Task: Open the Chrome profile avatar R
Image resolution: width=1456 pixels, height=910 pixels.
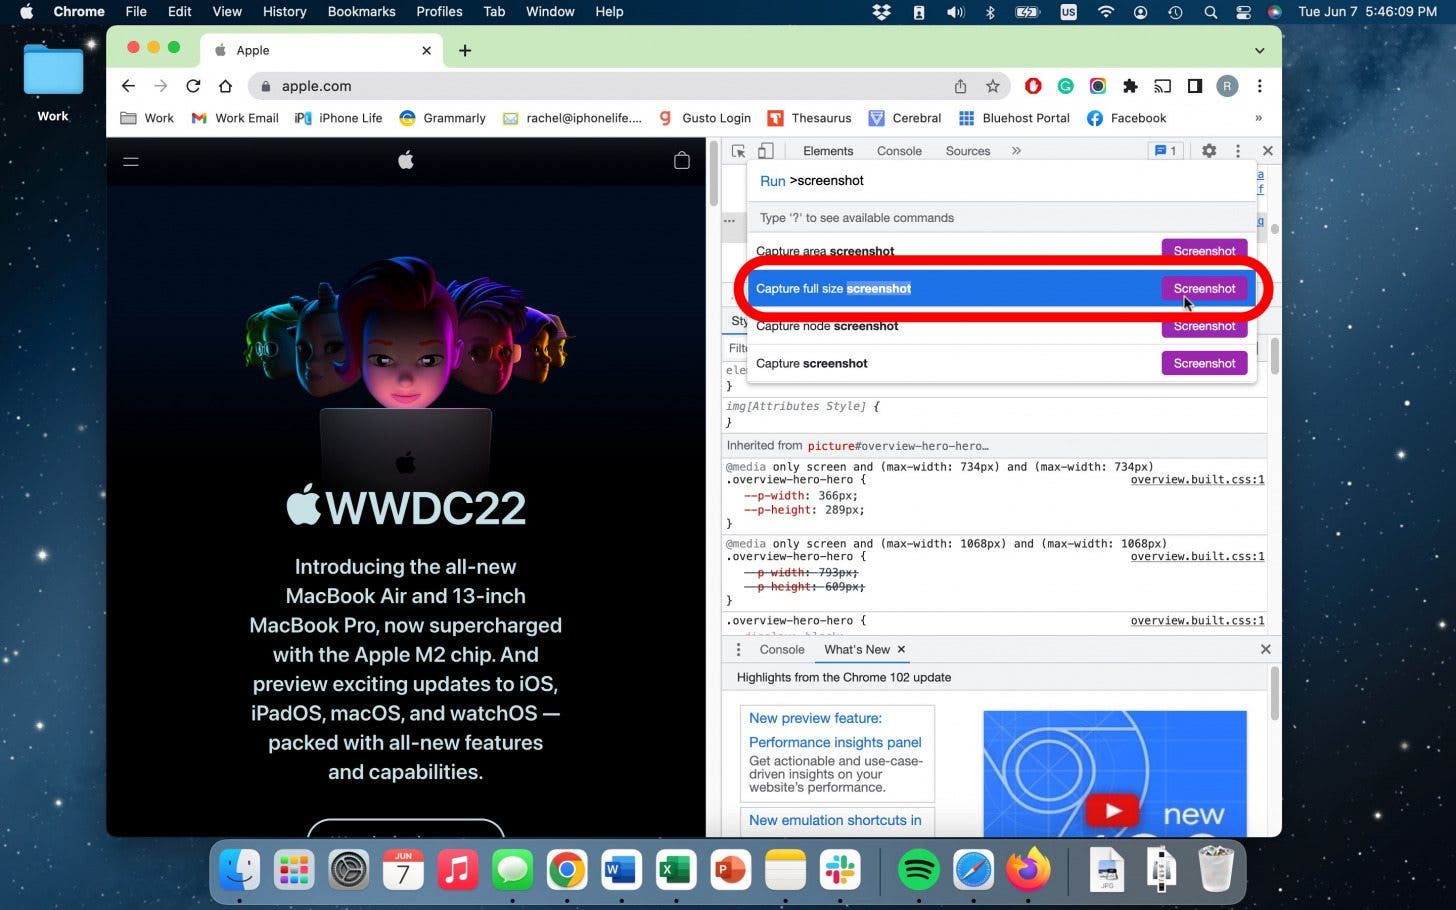Action: click(x=1227, y=86)
